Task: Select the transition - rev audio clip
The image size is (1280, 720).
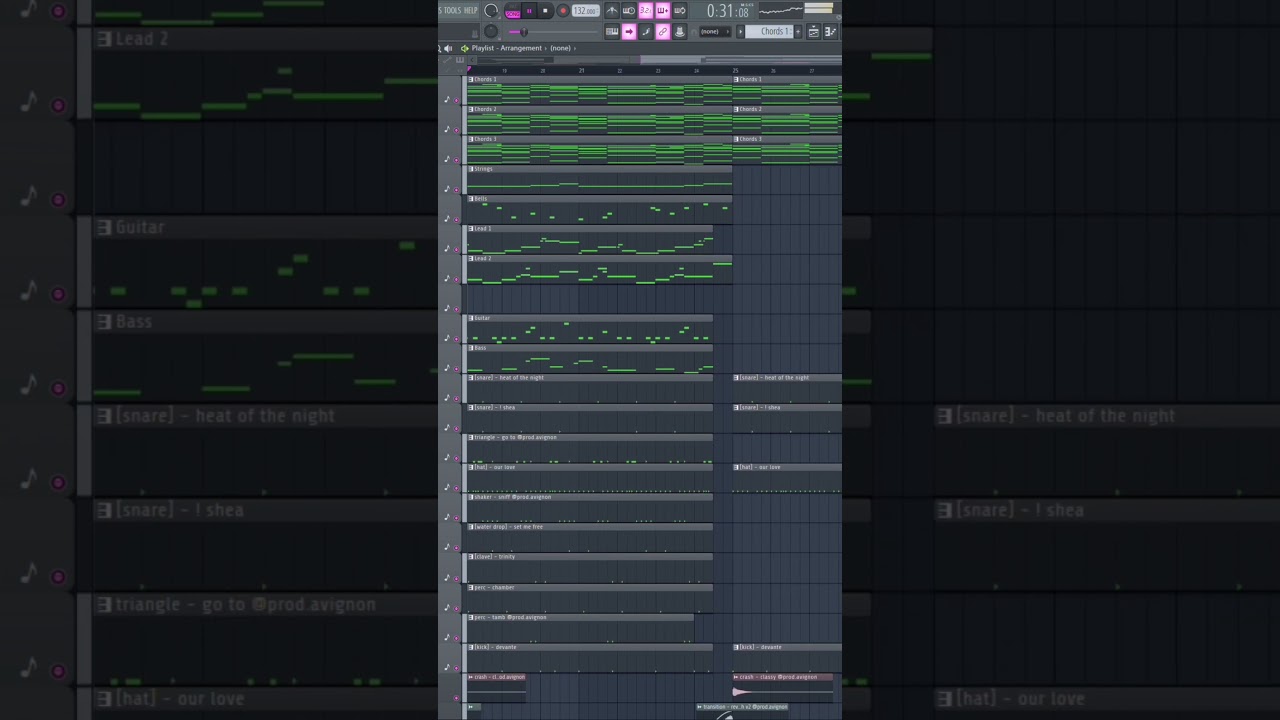Action: [x=742, y=711]
